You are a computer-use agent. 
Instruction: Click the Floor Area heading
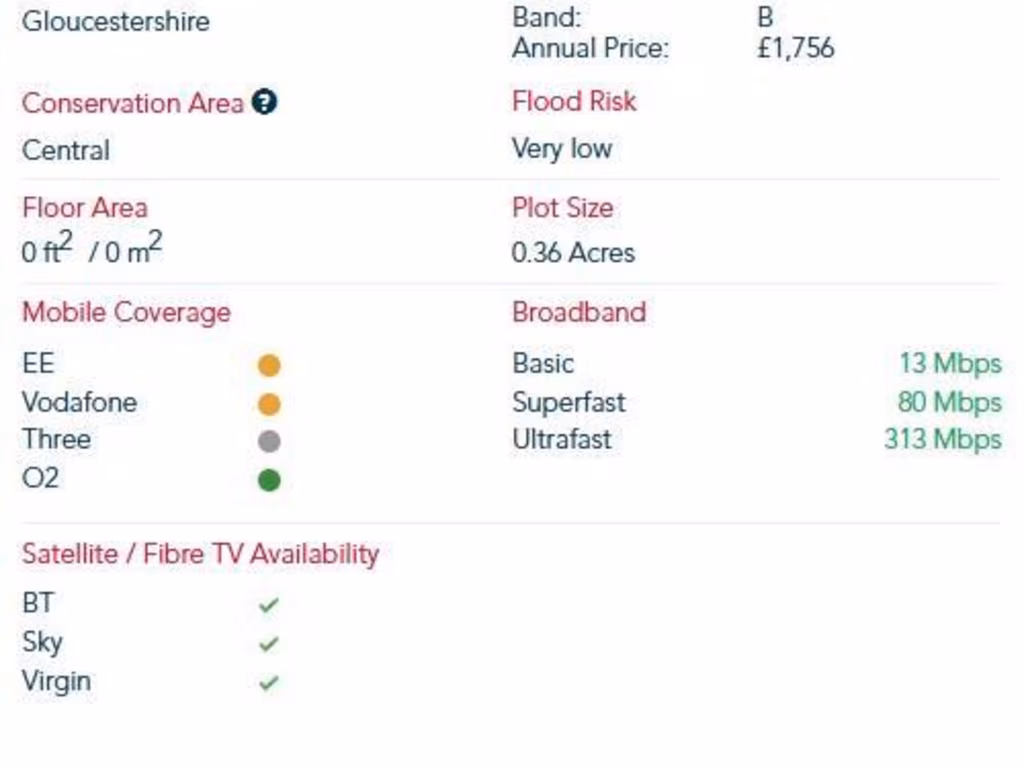pyautogui.click(x=85, y=208)
